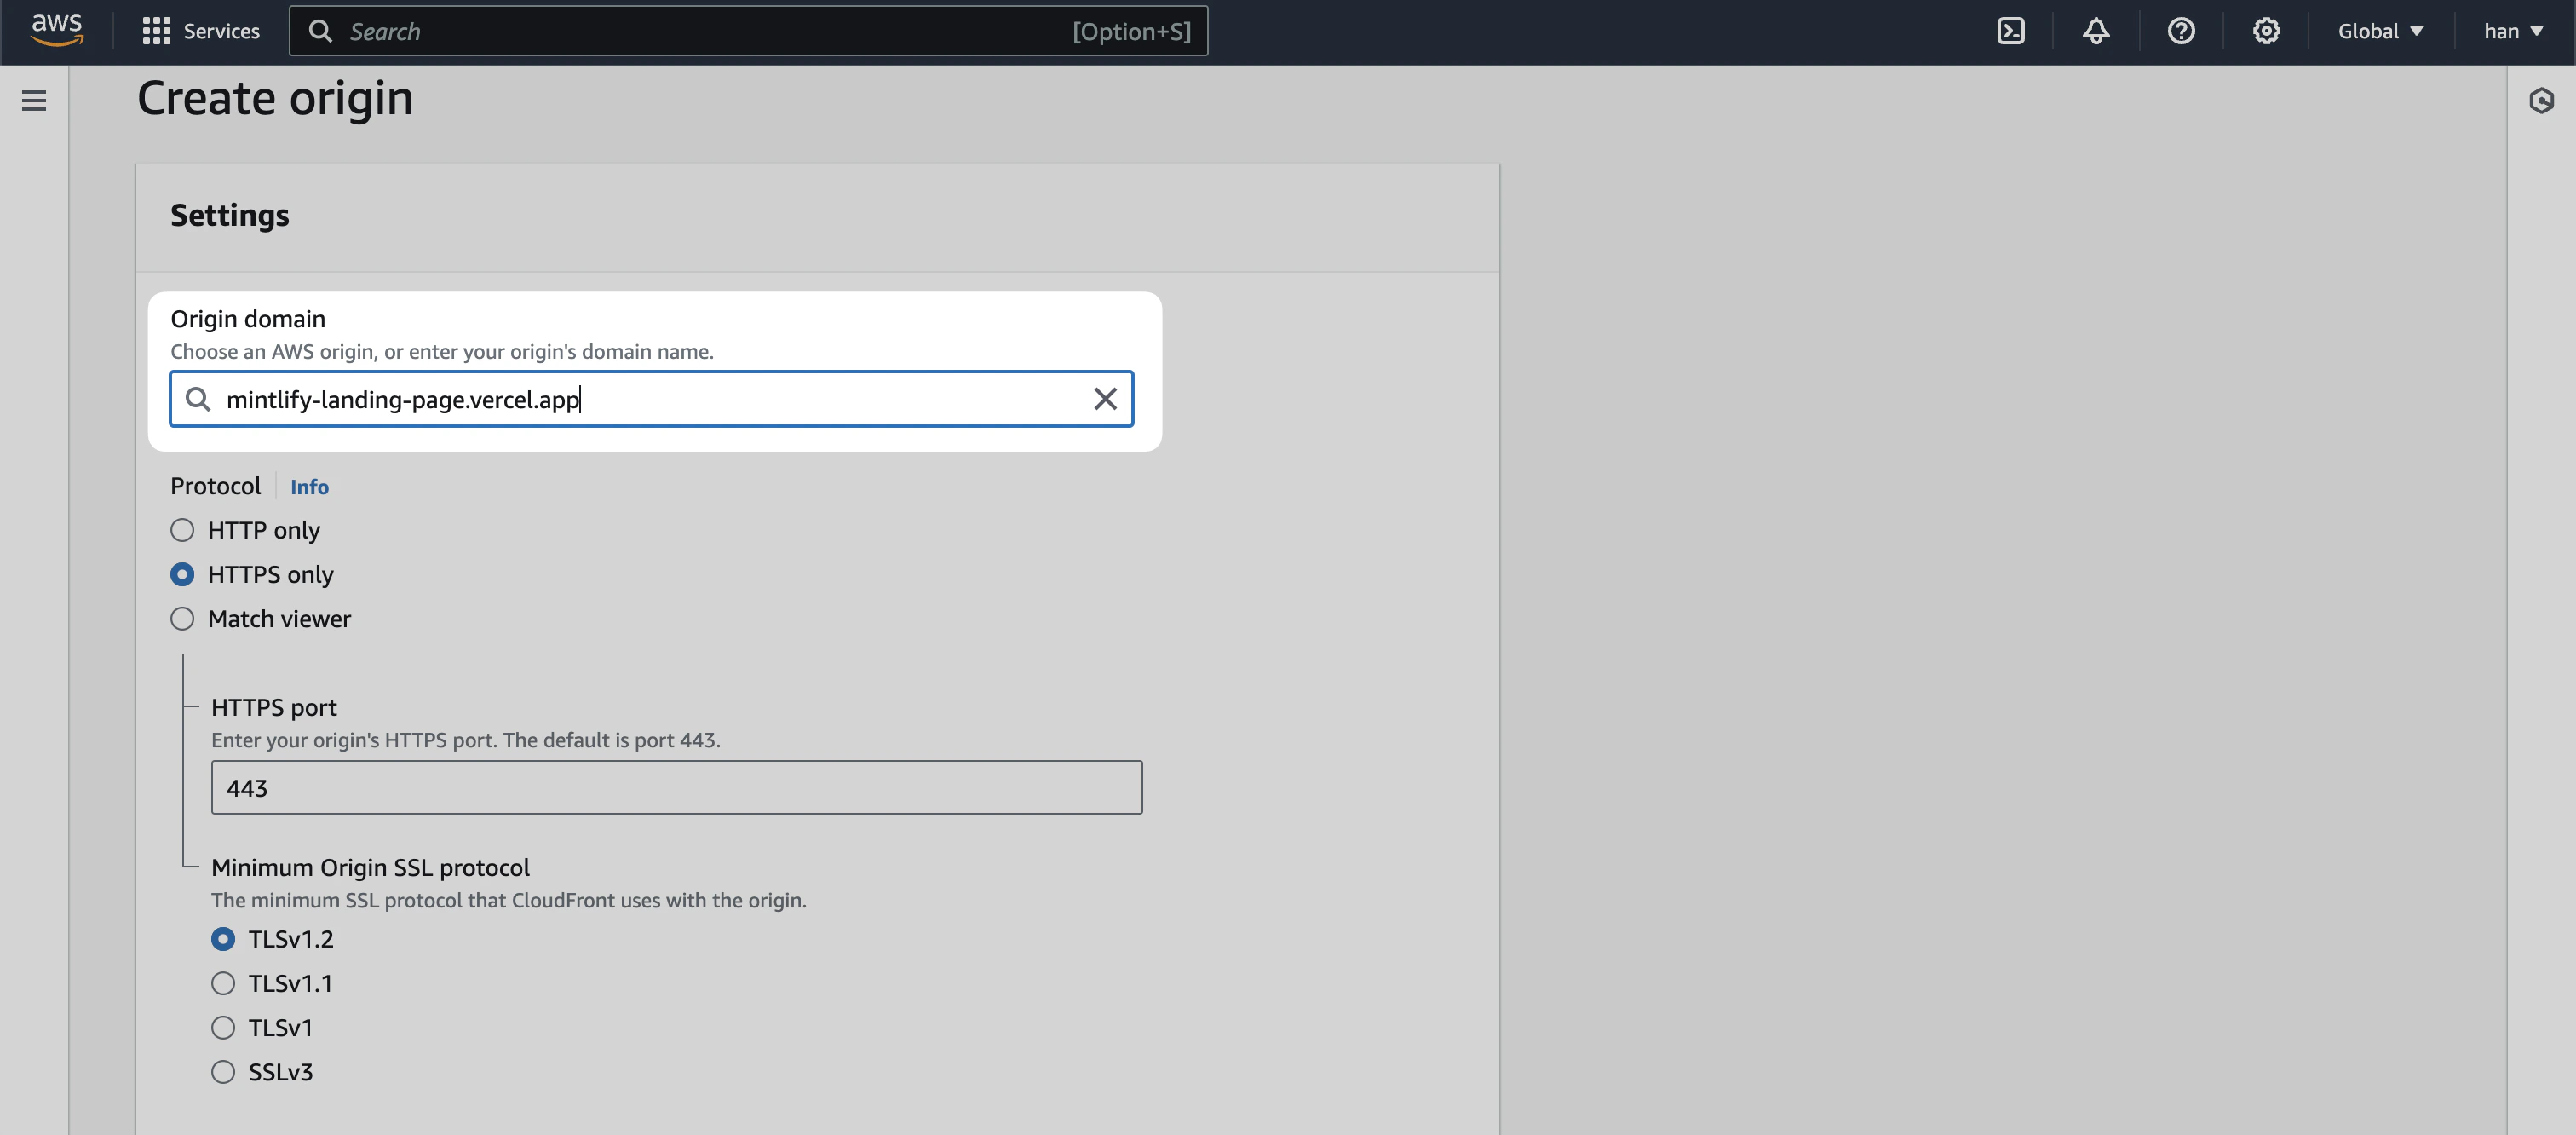Screen dimensions: 2576x1135
Task: Open the settings gear icon
Action: coord(2266,31)
